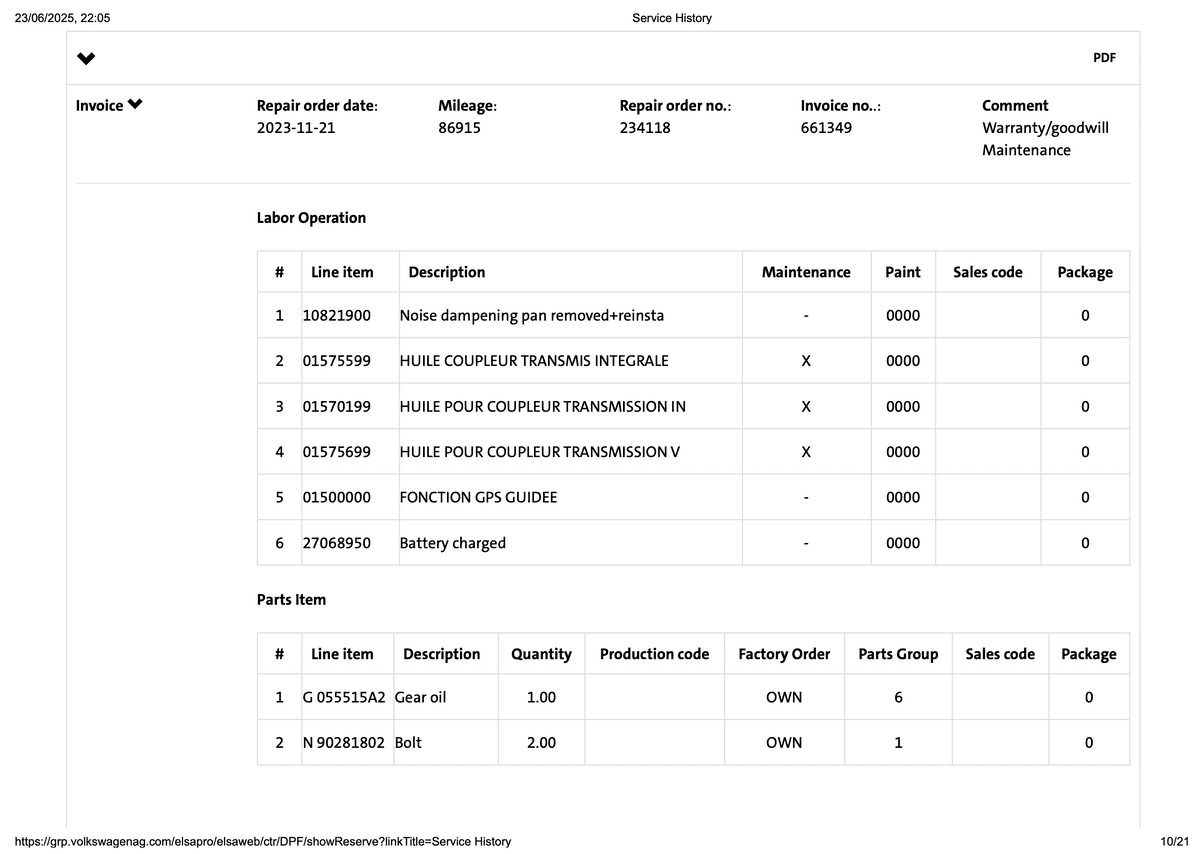Click Labor table Sales code column header
The height and width of the screenshot is (854, 1200).
click(988, 272)
